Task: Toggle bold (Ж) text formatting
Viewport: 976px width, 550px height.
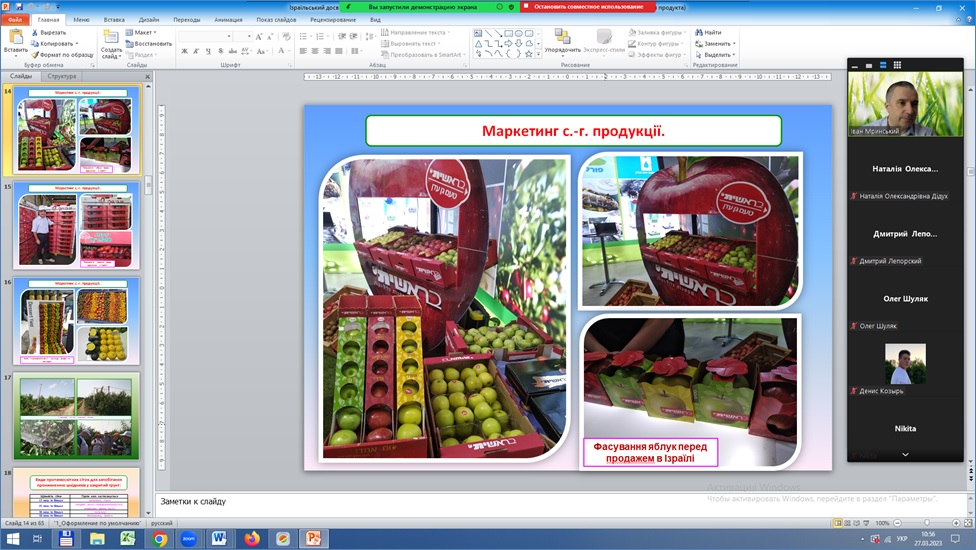Action: tap(184, 51)
